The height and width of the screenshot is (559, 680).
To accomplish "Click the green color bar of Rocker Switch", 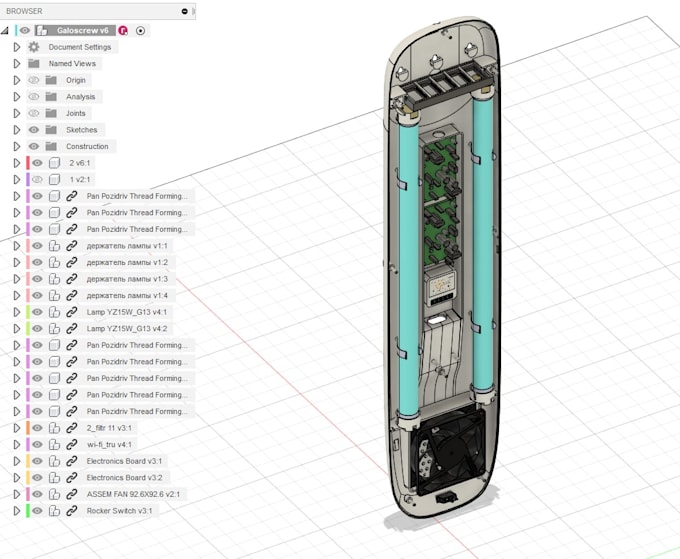I will point(28,511).
